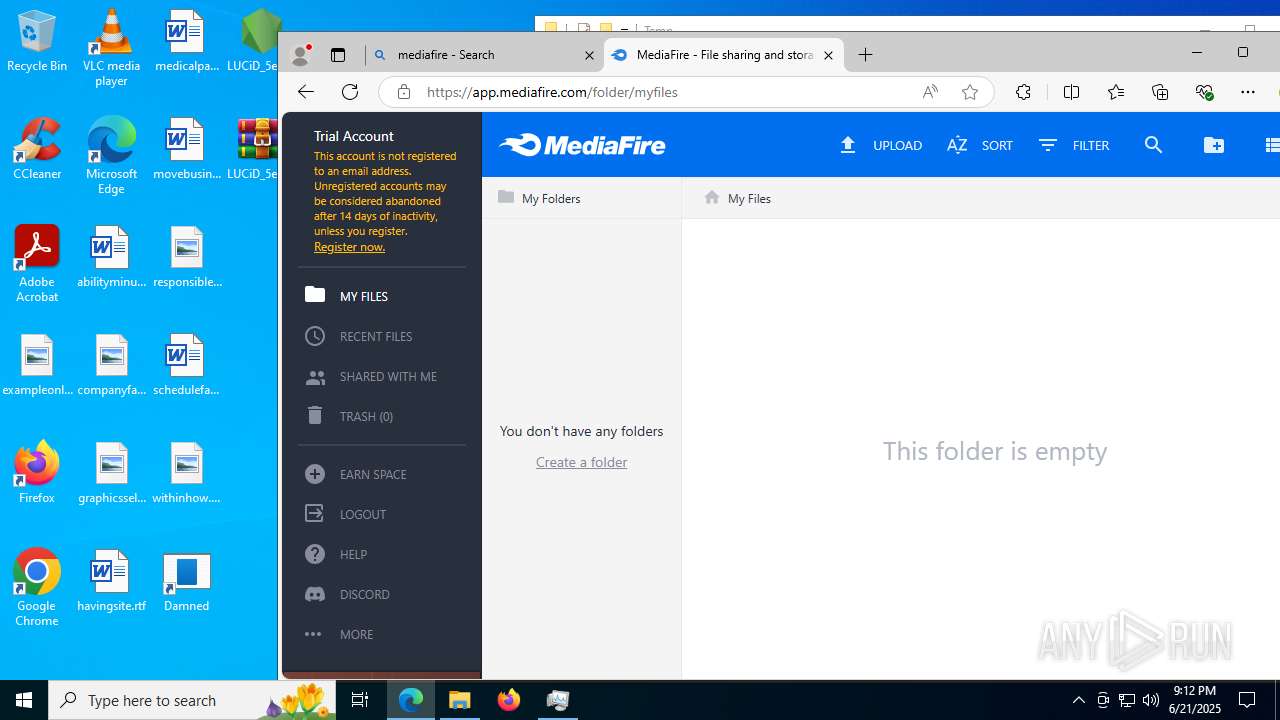1280x720 pixels.
Task: Open Edge Settings and more menu
Action: (x=1247, y=92)
